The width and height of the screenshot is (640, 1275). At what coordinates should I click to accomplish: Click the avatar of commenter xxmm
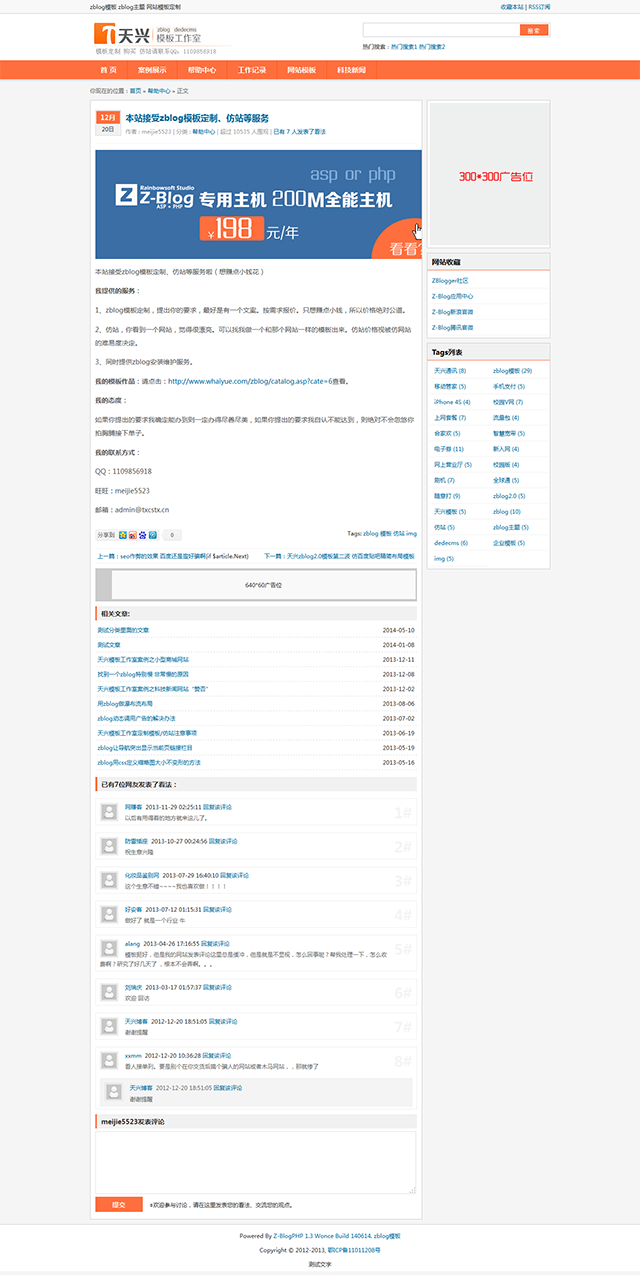tap(110, 1059)
